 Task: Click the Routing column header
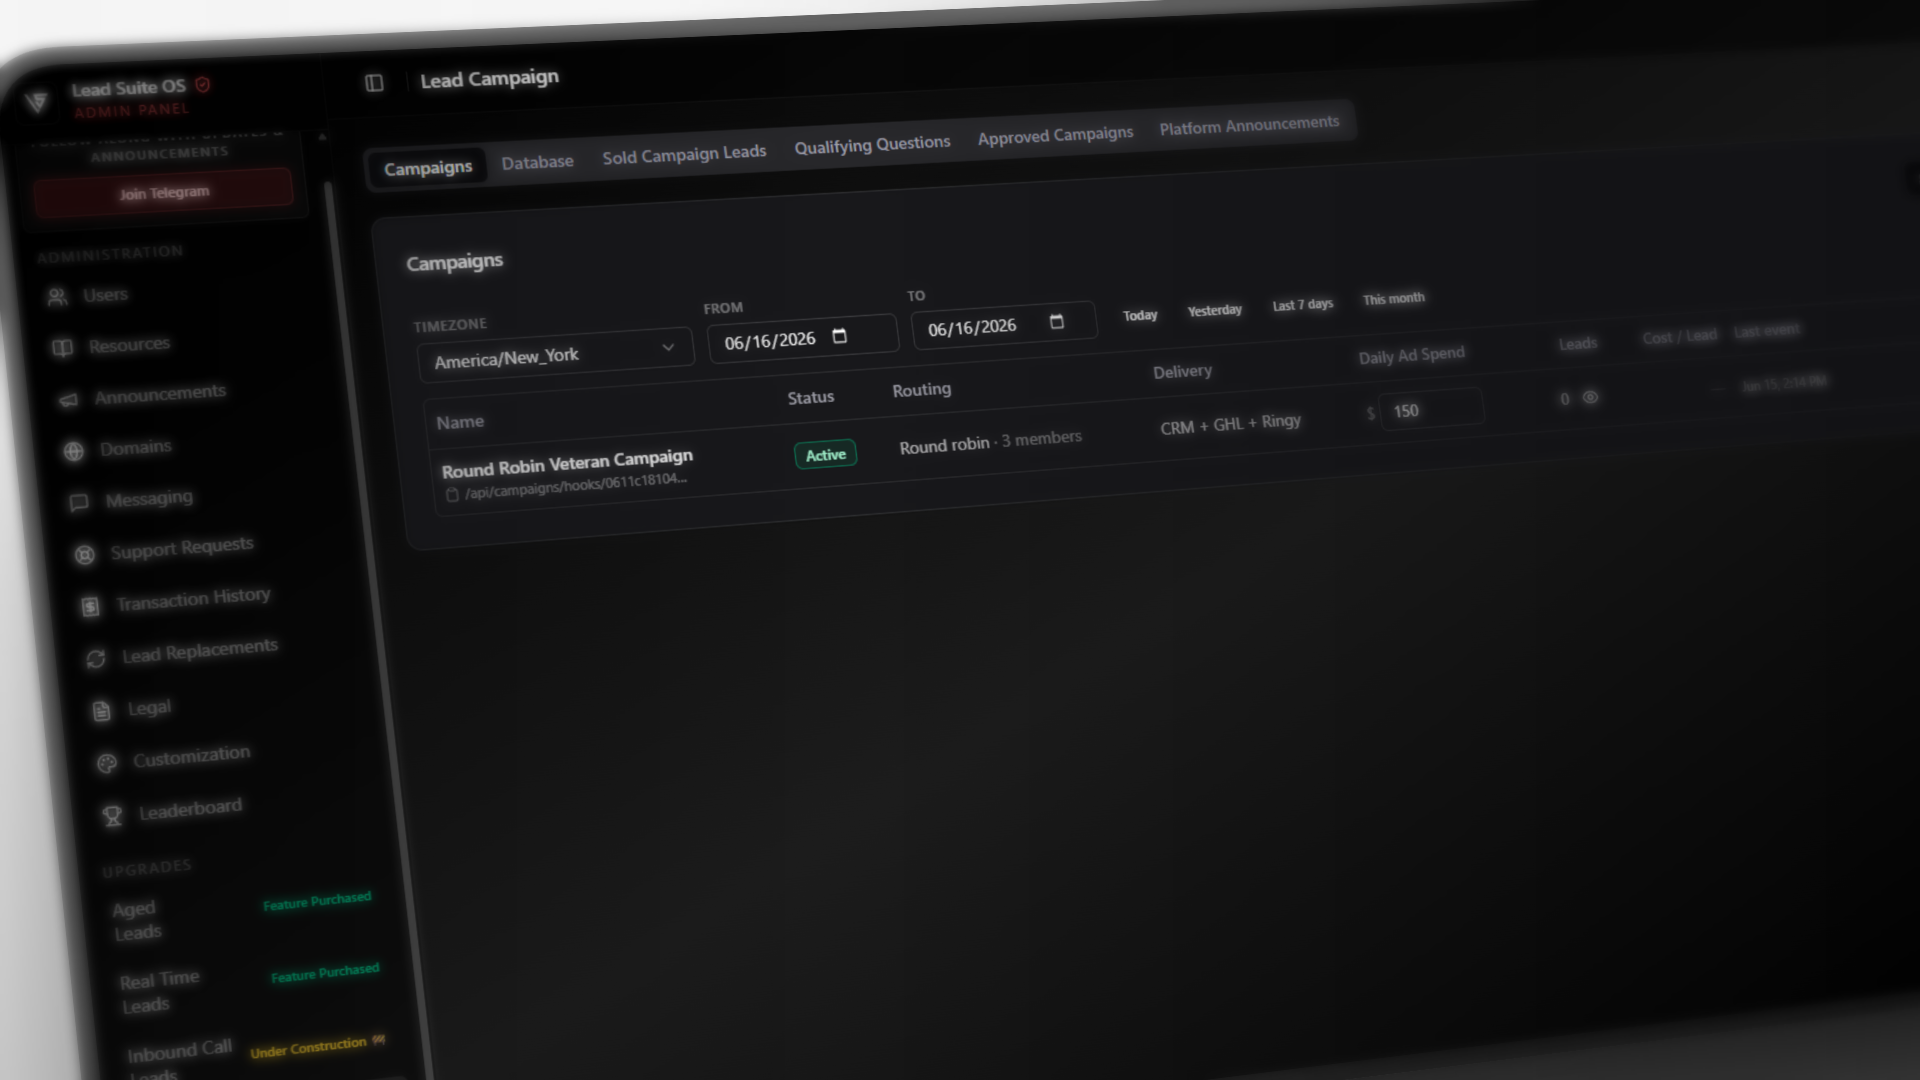pos(921,390)
